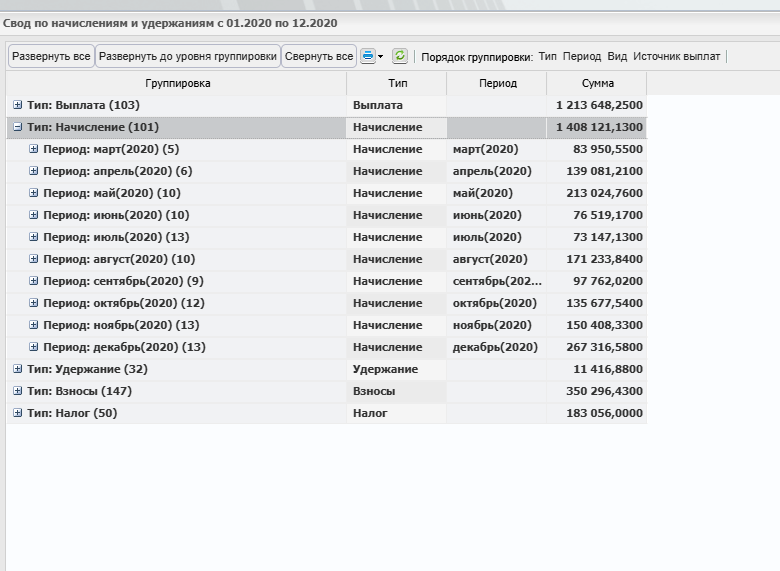Sort by the Сумма column header

point(597,83)
